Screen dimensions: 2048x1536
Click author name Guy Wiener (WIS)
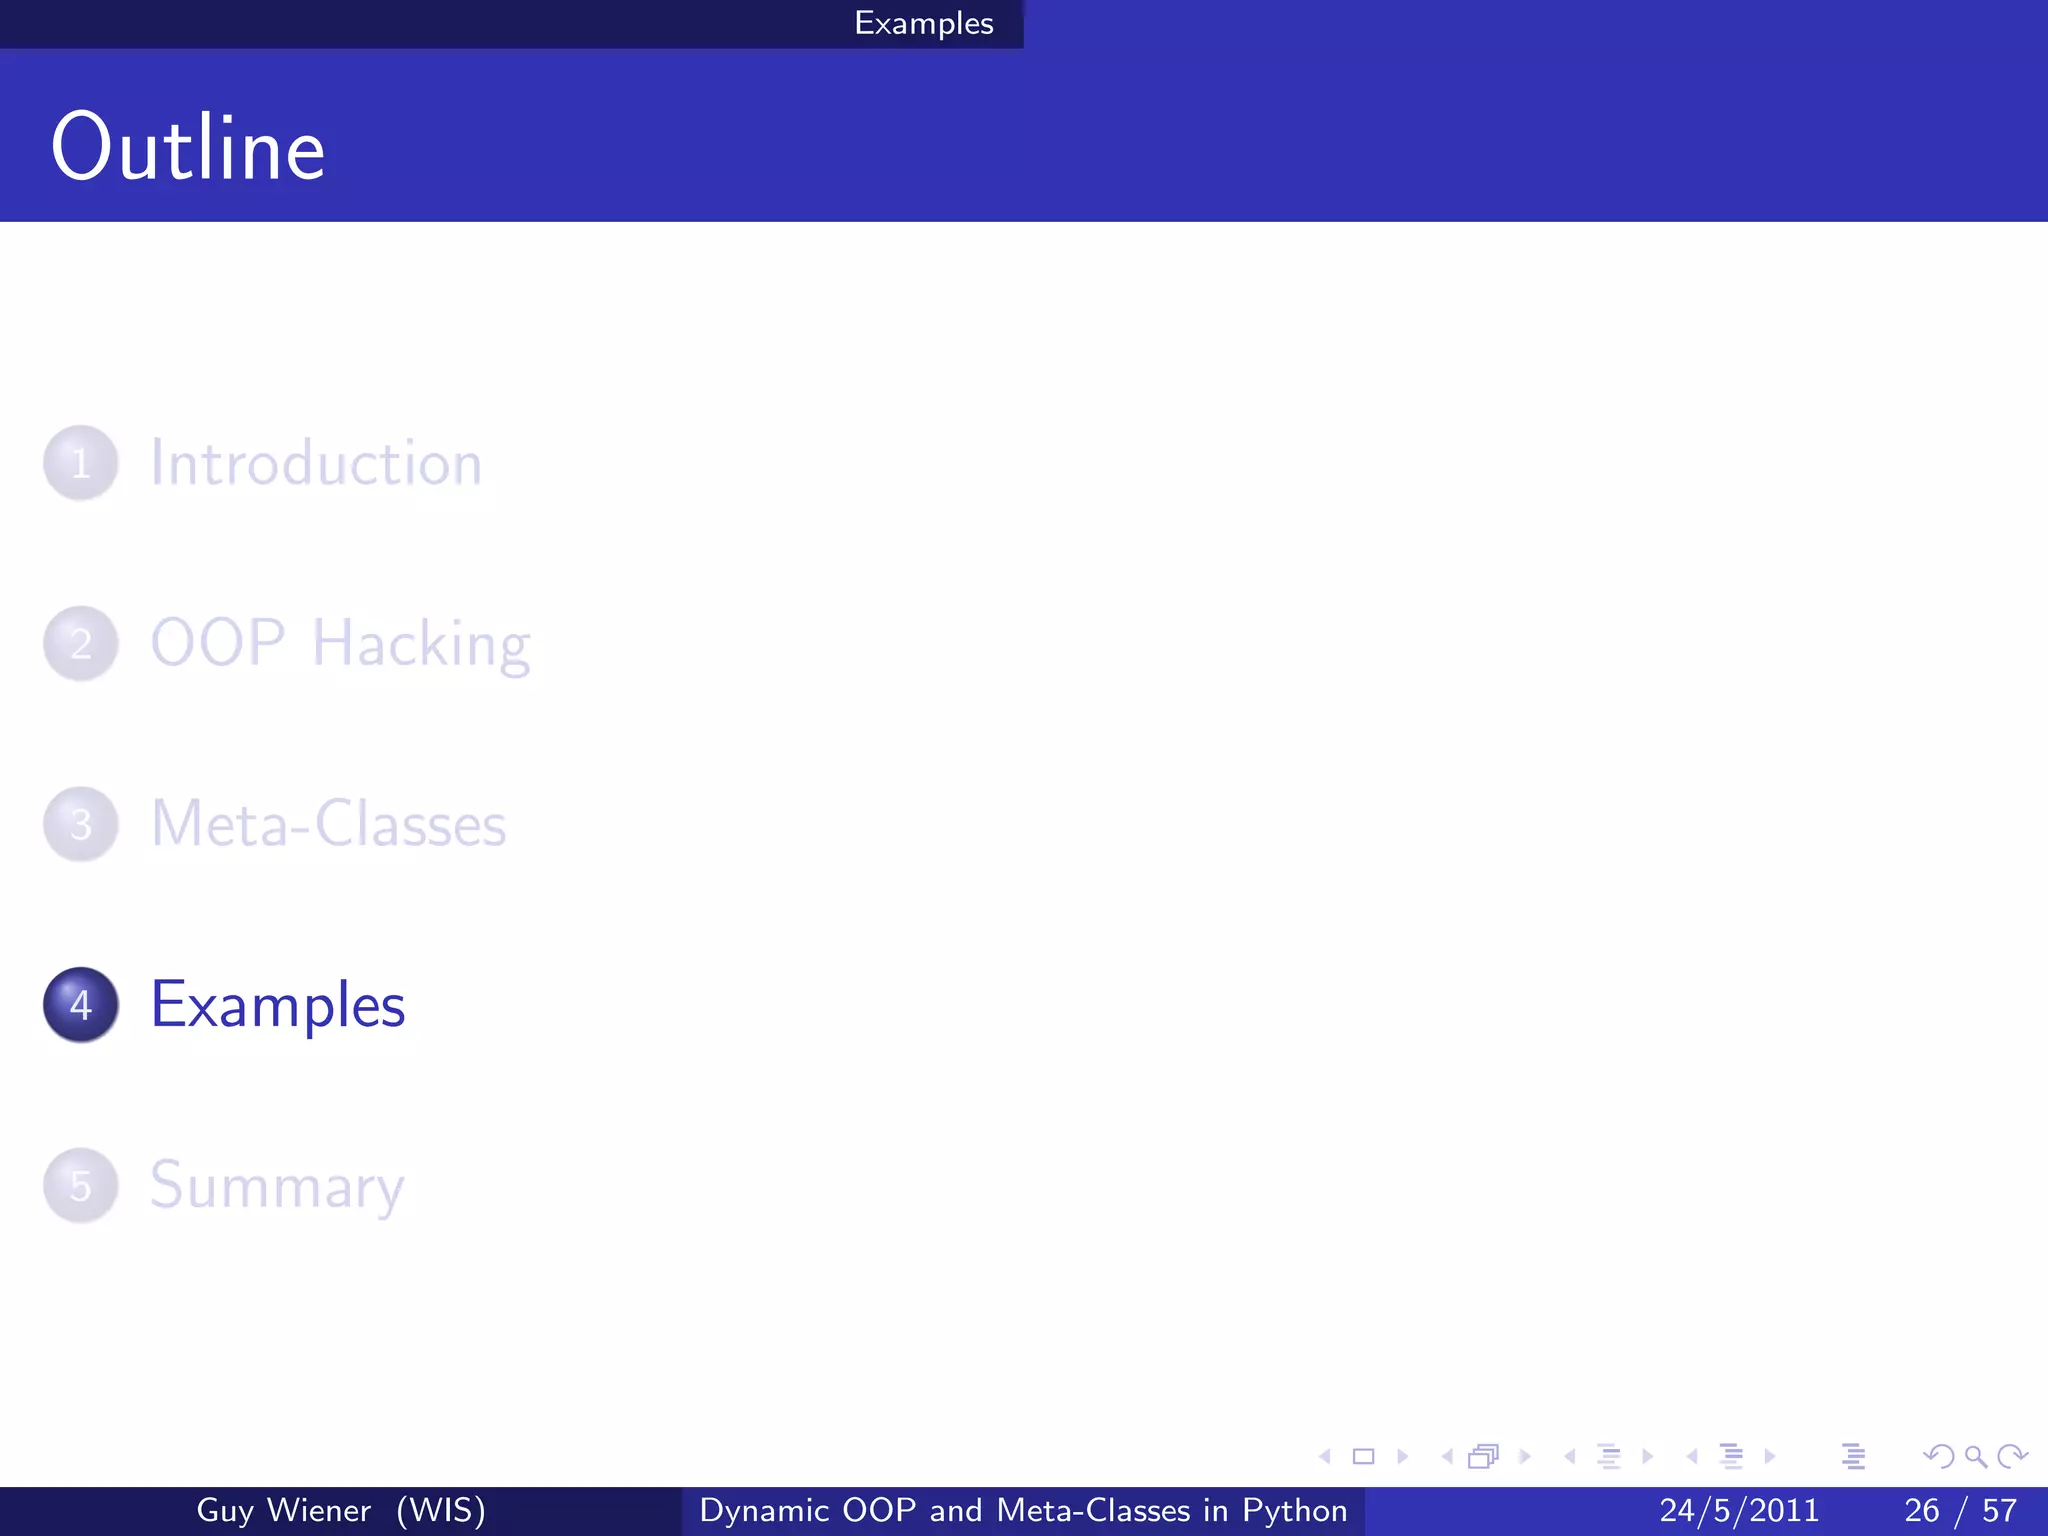[x=341, y=1510]
